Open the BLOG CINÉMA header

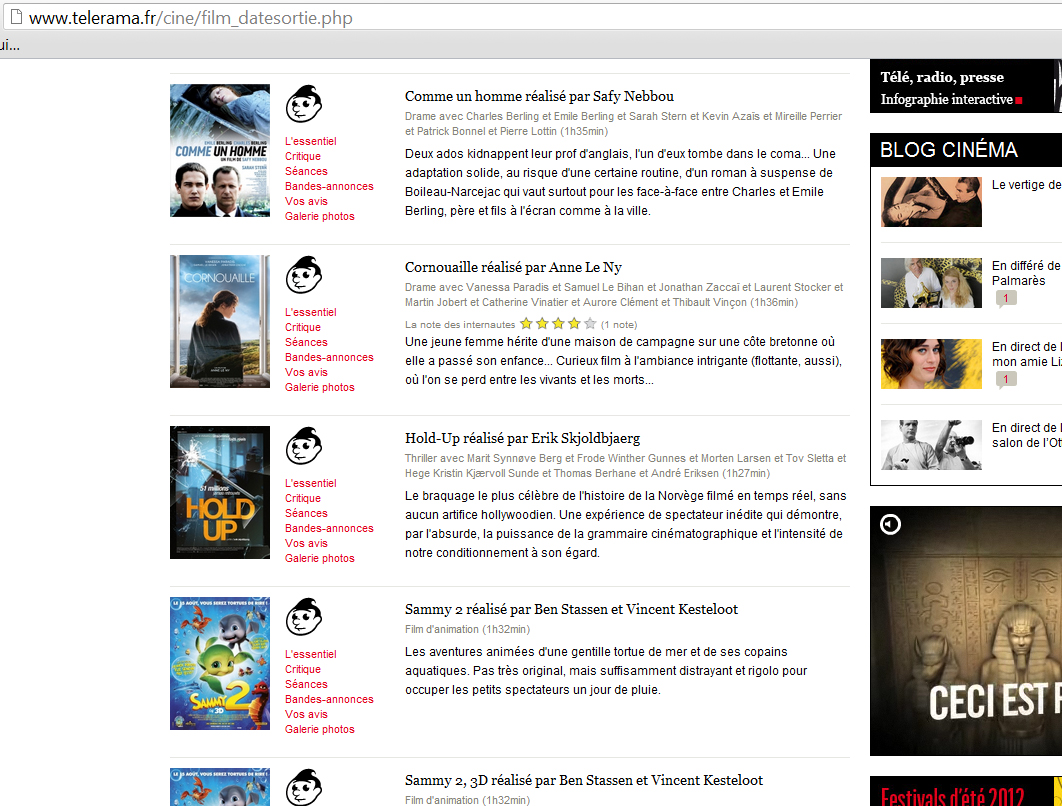tap(966, 150)
